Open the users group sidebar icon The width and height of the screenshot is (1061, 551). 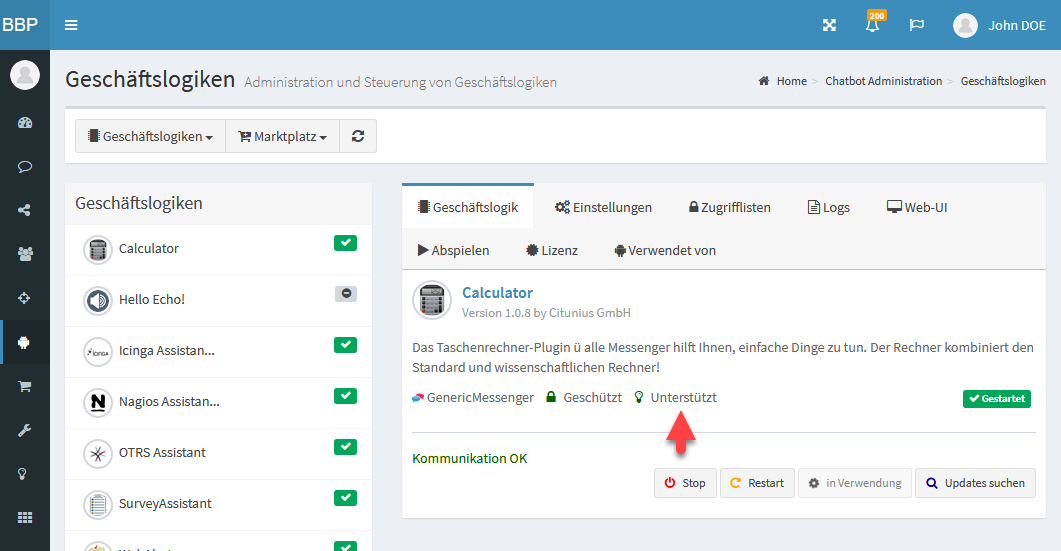point(25,254)
